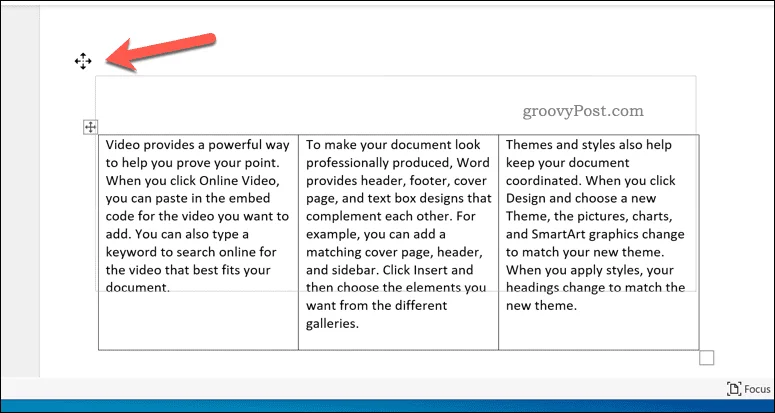Click the groovyPost.com watermark text
Image resolution: width=775 pixels, height=413 pixels.
(583, 111)
